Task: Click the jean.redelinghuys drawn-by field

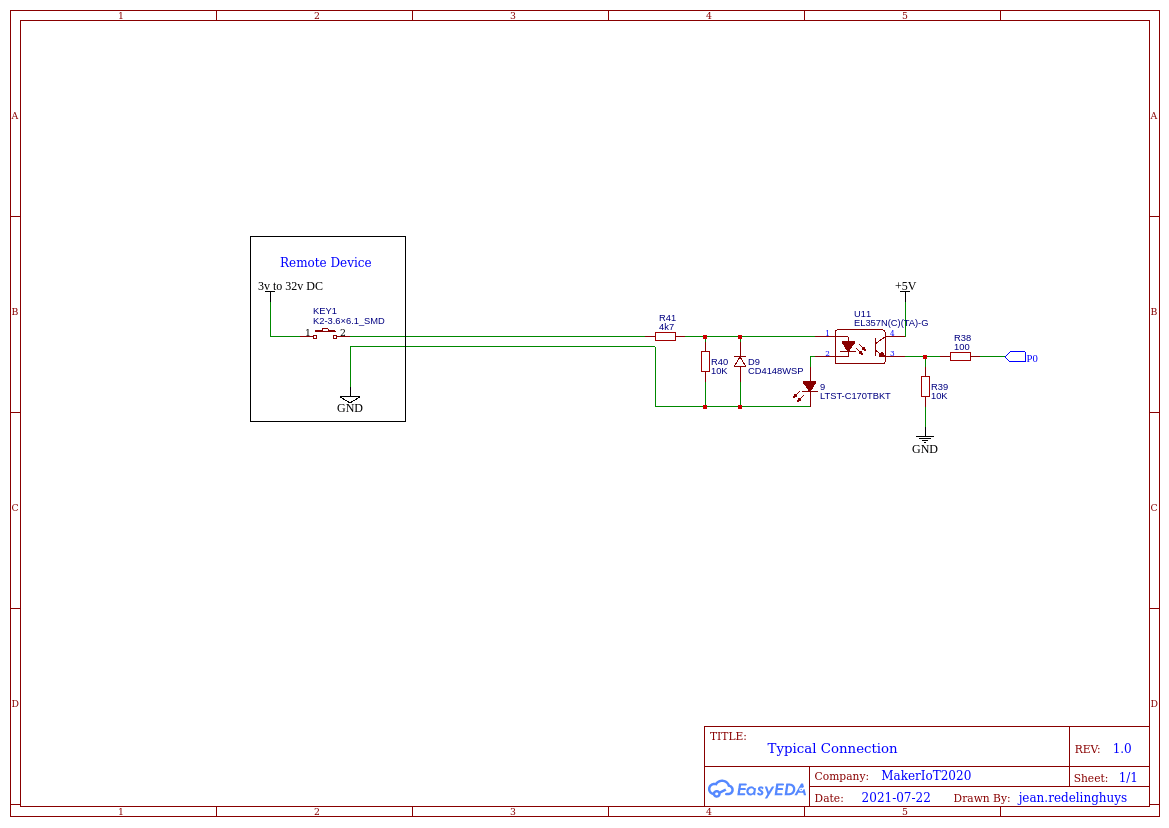Action: tap(1072, 797)
